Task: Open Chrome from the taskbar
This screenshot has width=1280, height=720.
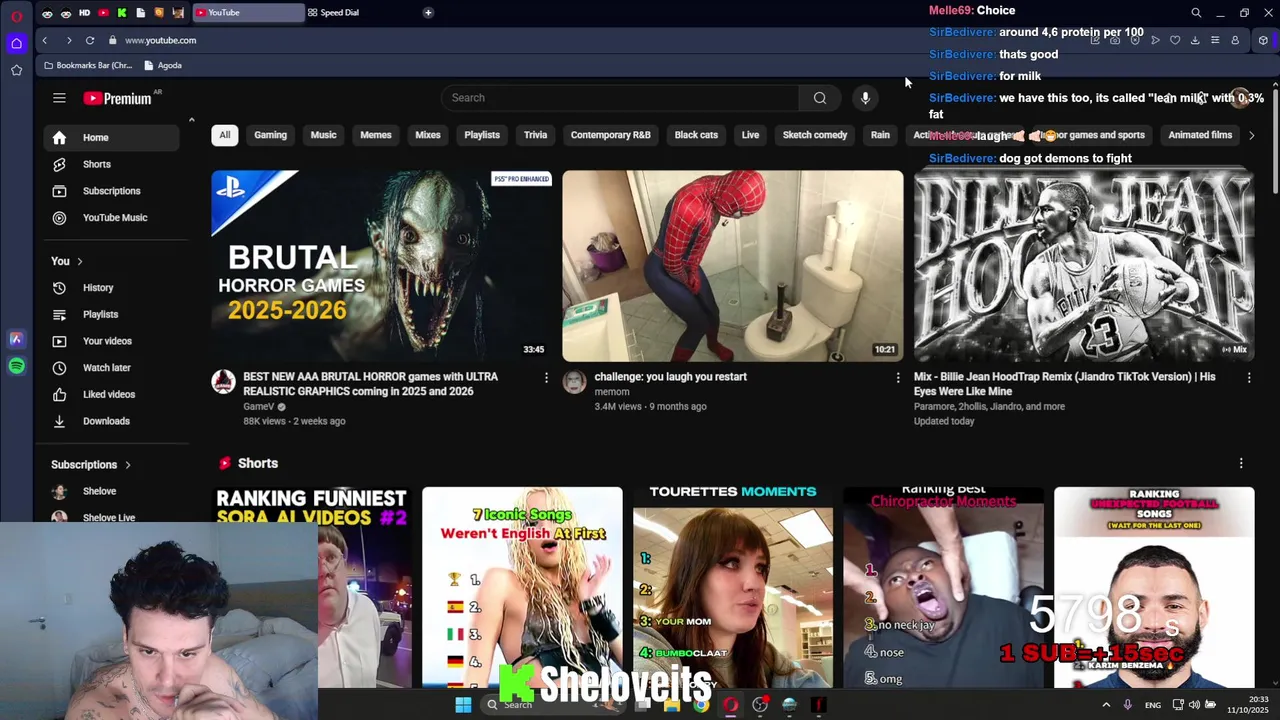Action: (x=701, y=705)
